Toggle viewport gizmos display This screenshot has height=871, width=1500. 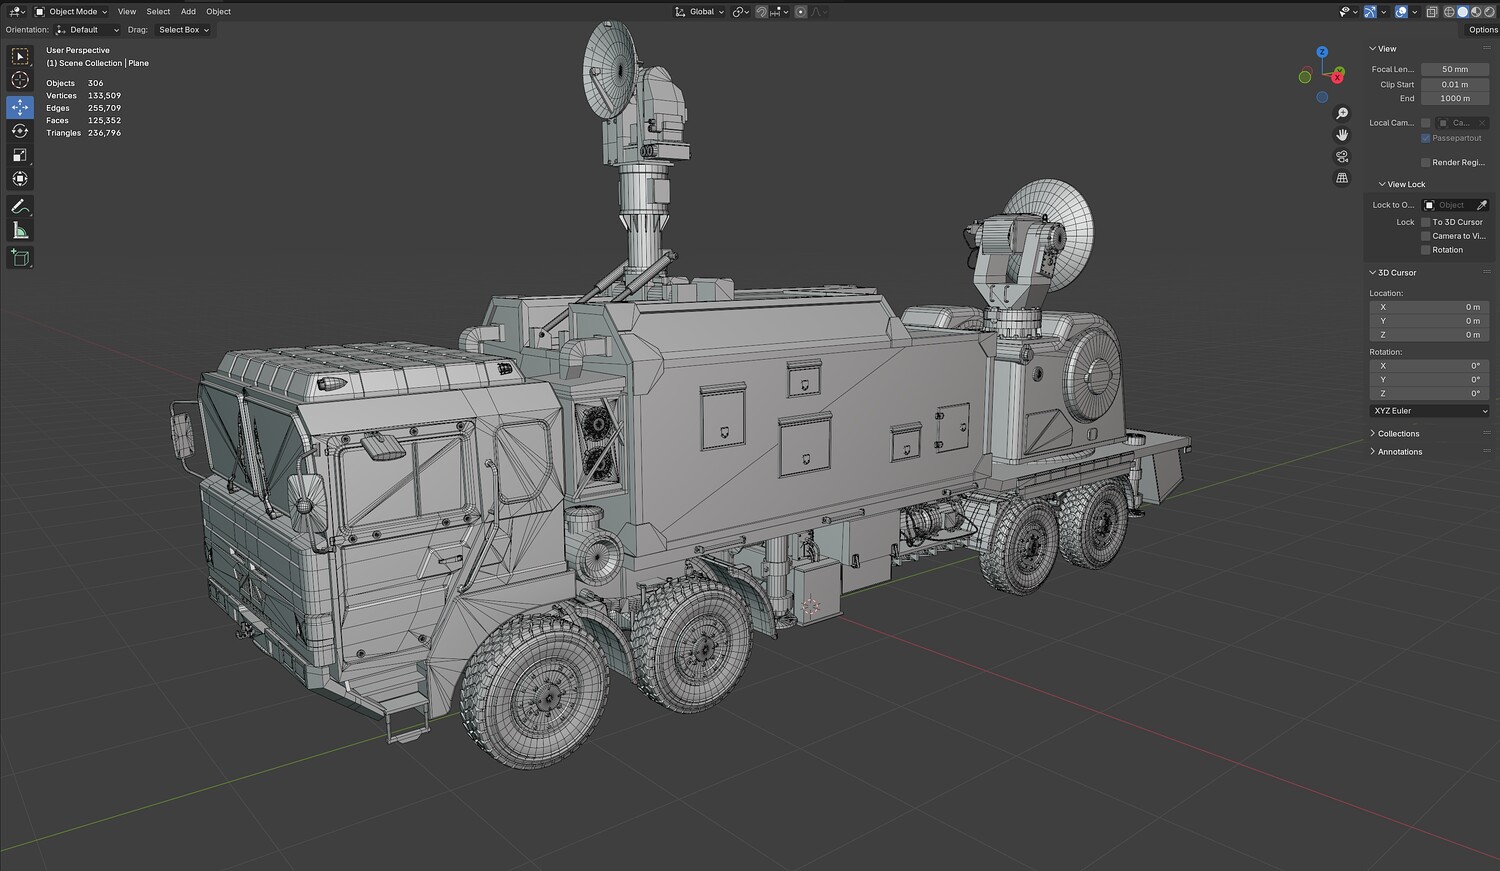pyautogui.click(x=1370, y=12)
